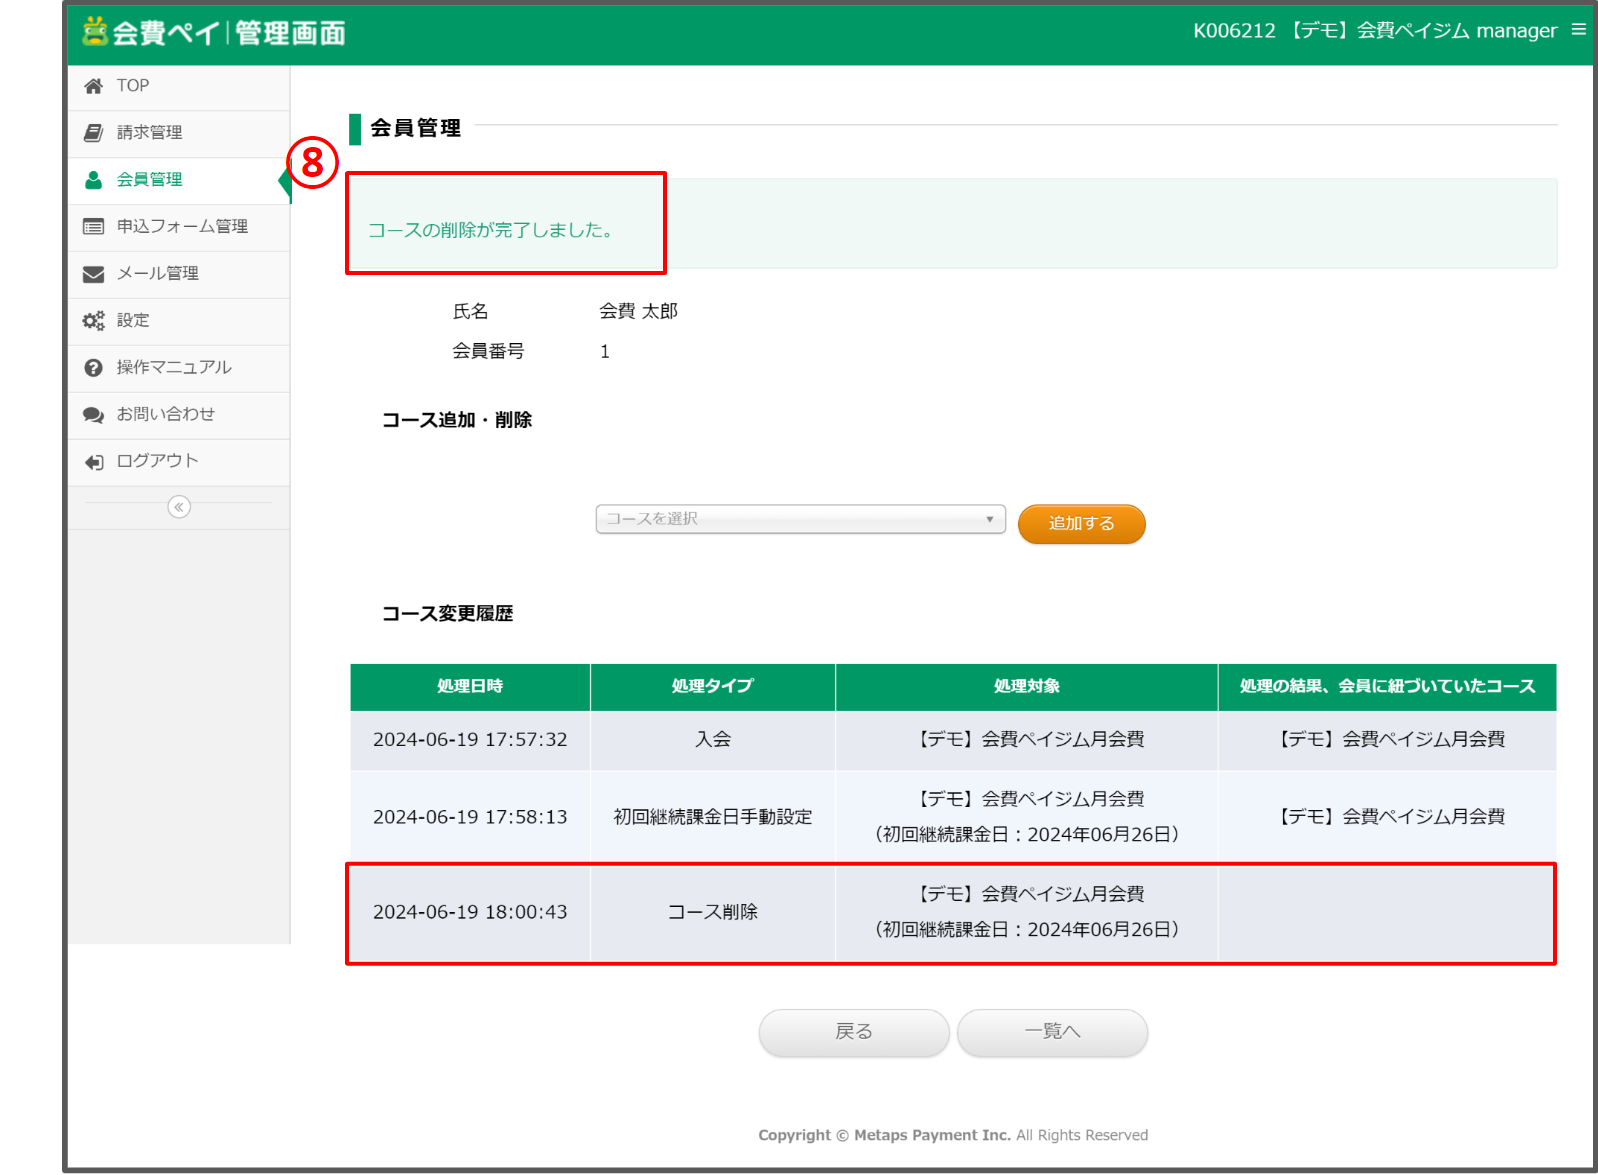Open the コースを選択 dropdown

[800, 519]
